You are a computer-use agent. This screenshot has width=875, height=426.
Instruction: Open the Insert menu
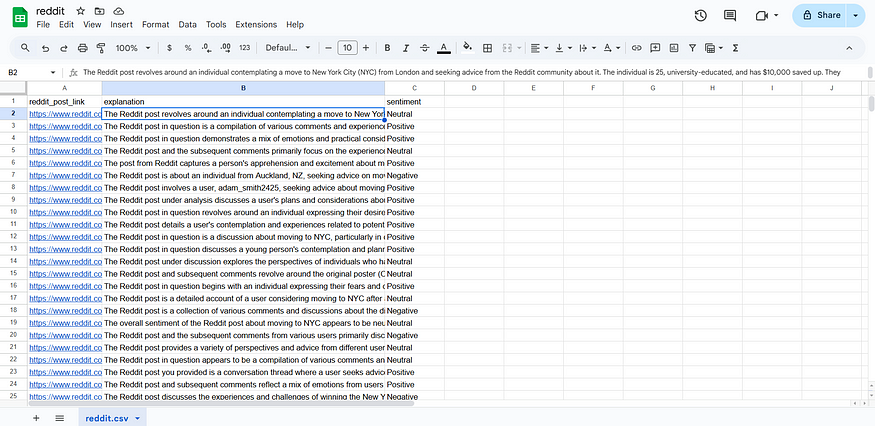pos(122,25)
